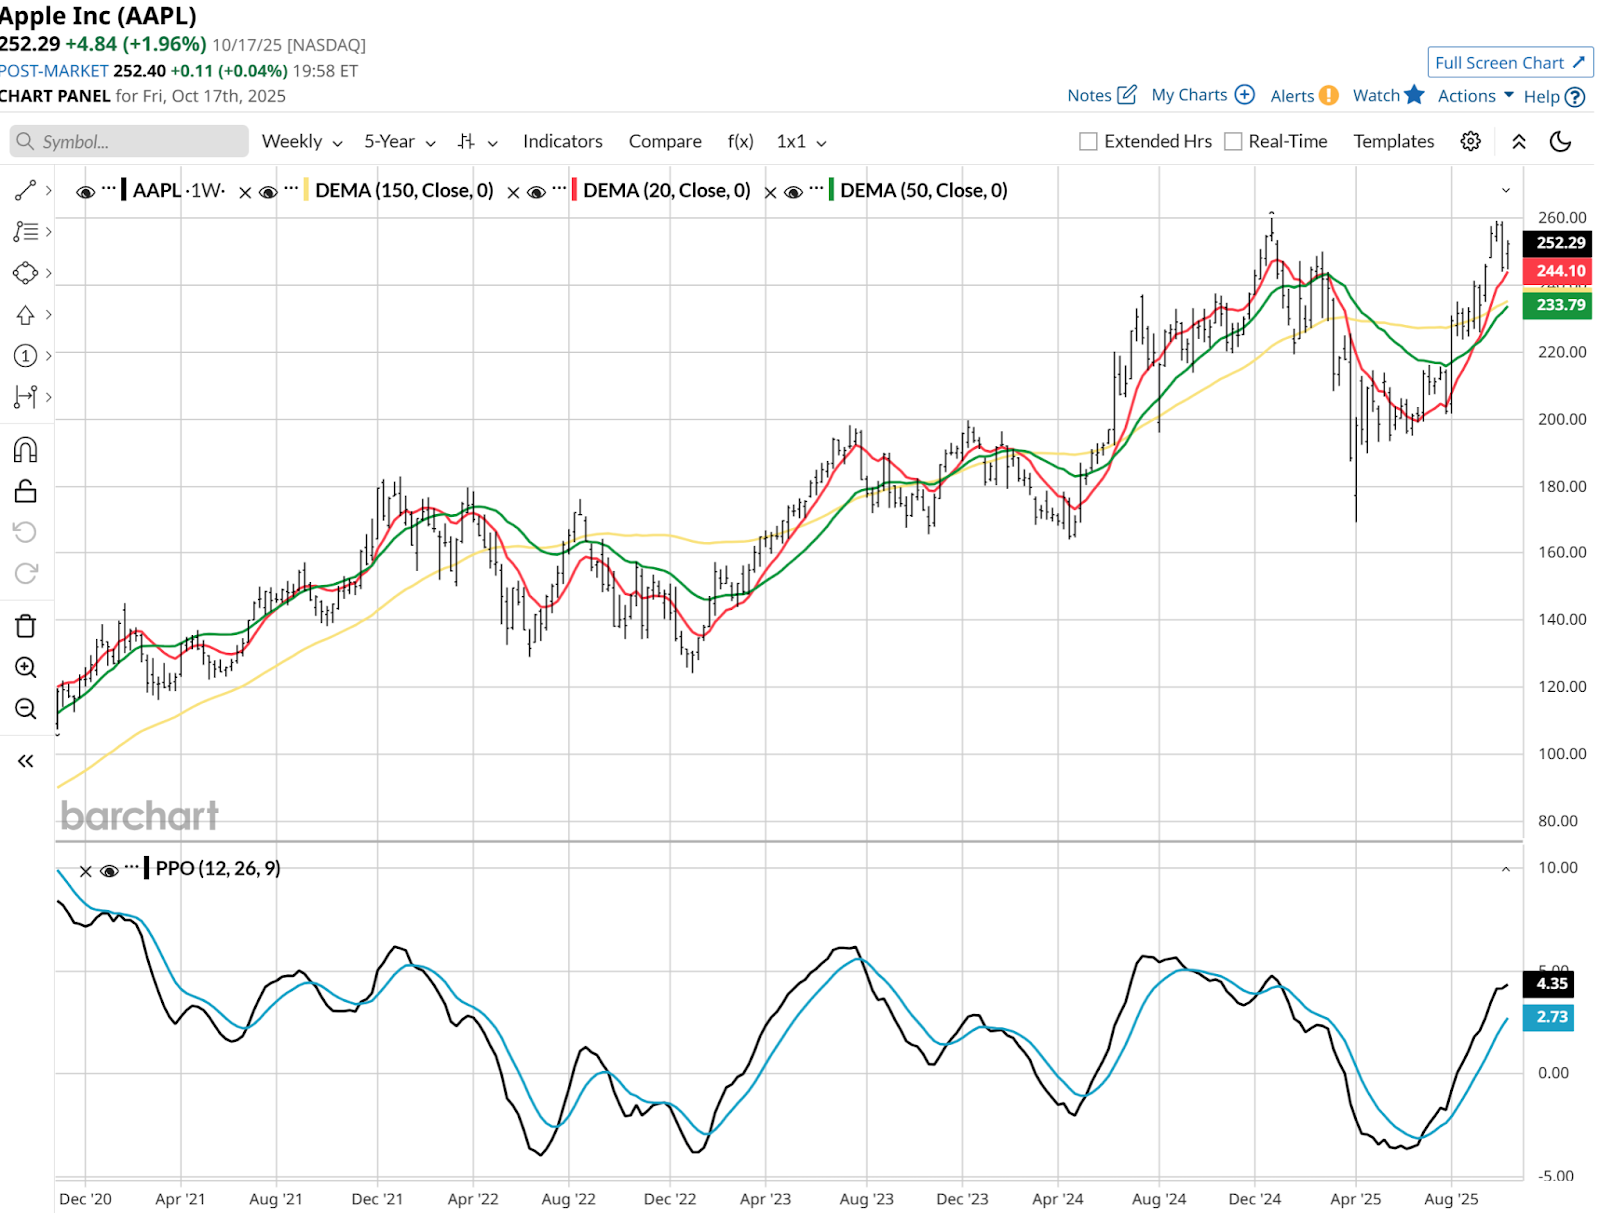Hide the PPO indicator with eye icon

click(109, 870)
